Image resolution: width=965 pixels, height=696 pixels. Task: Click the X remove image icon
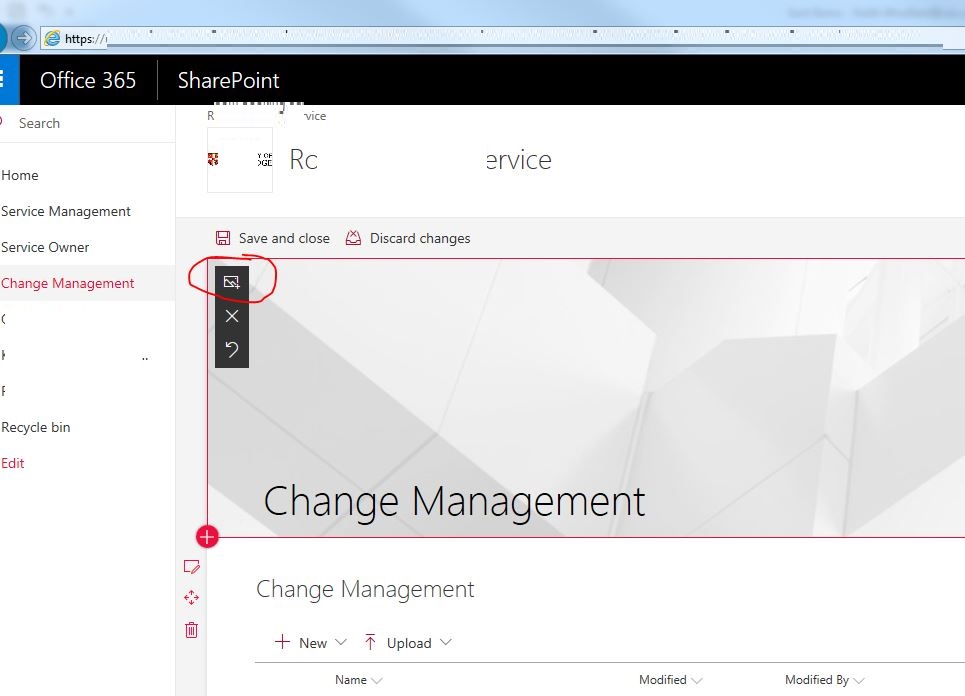tap(232, 316)
